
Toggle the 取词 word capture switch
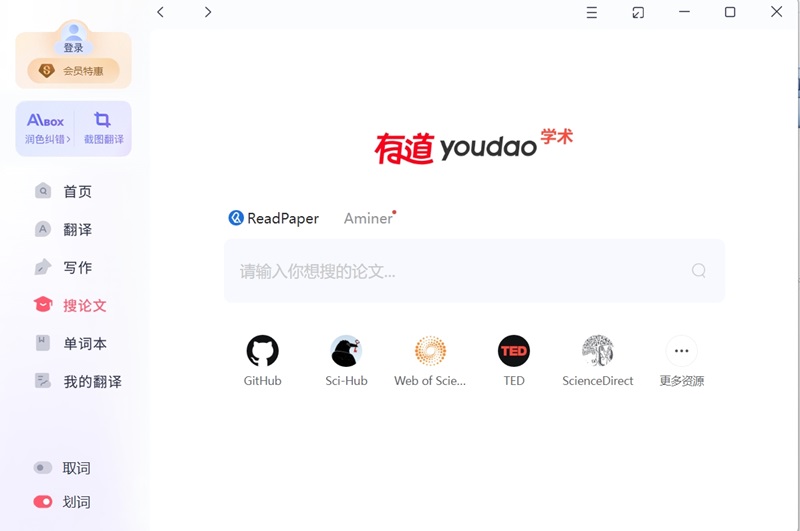pyautogui.click(x=43, y=468)
